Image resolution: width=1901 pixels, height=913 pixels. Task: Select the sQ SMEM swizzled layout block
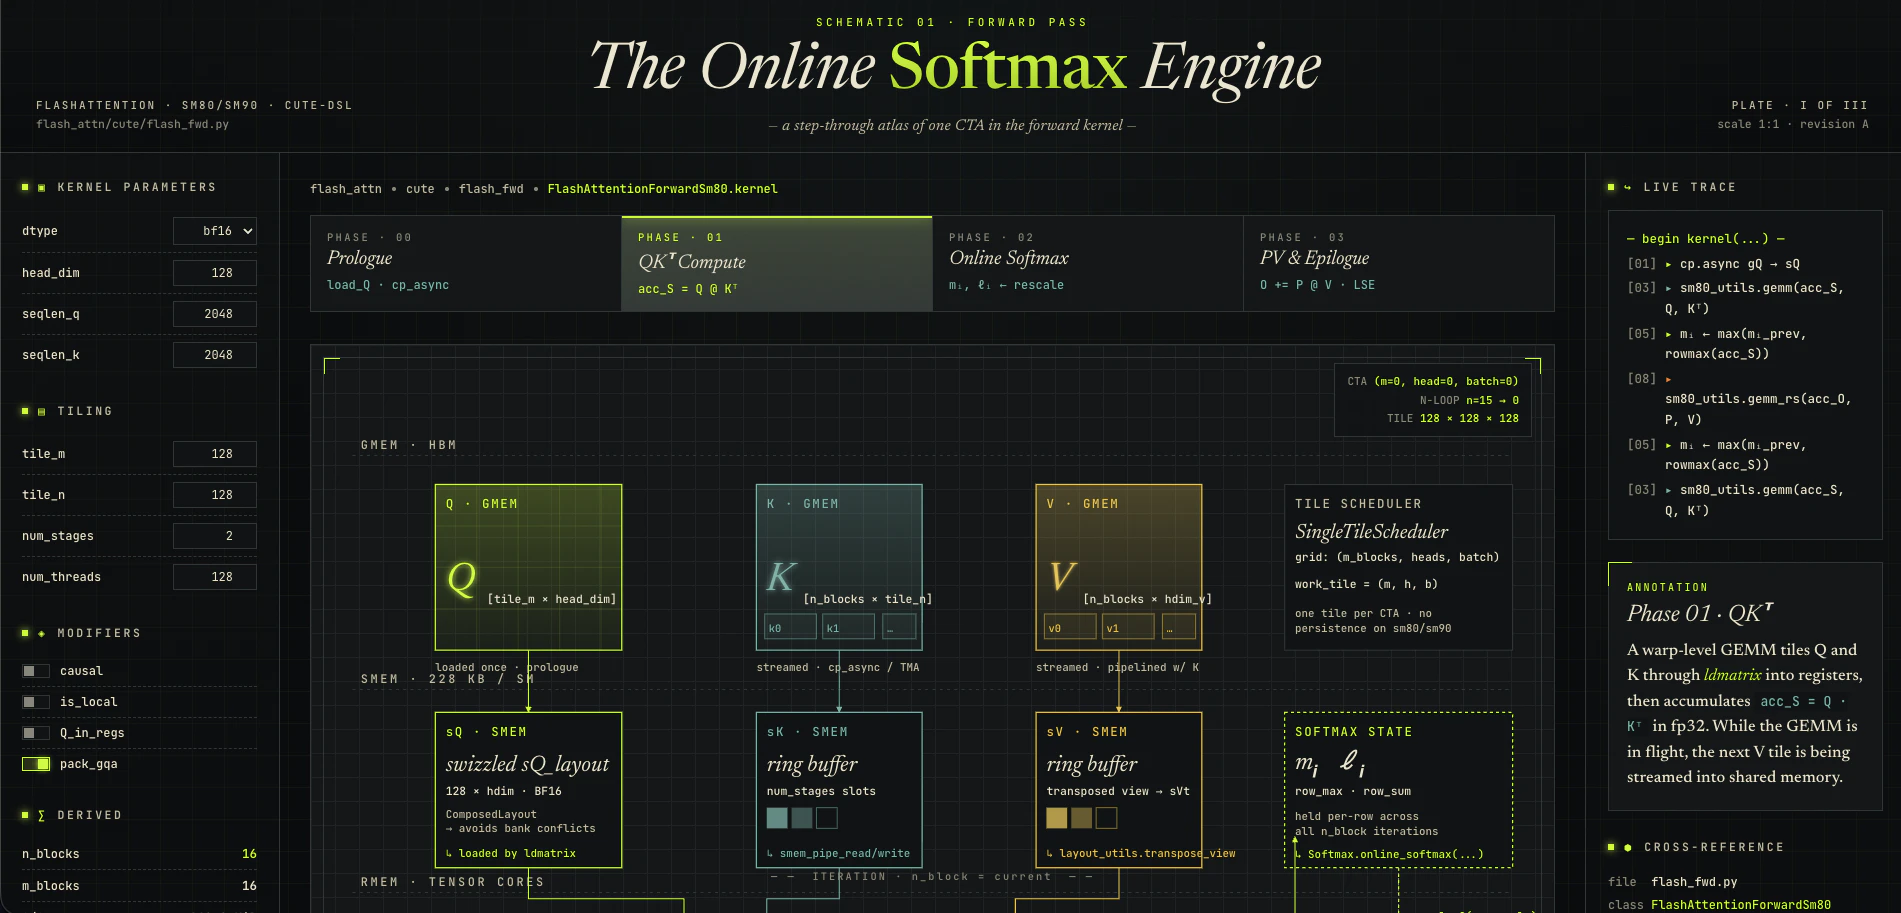pyautogui.click(x=528, y=790)
